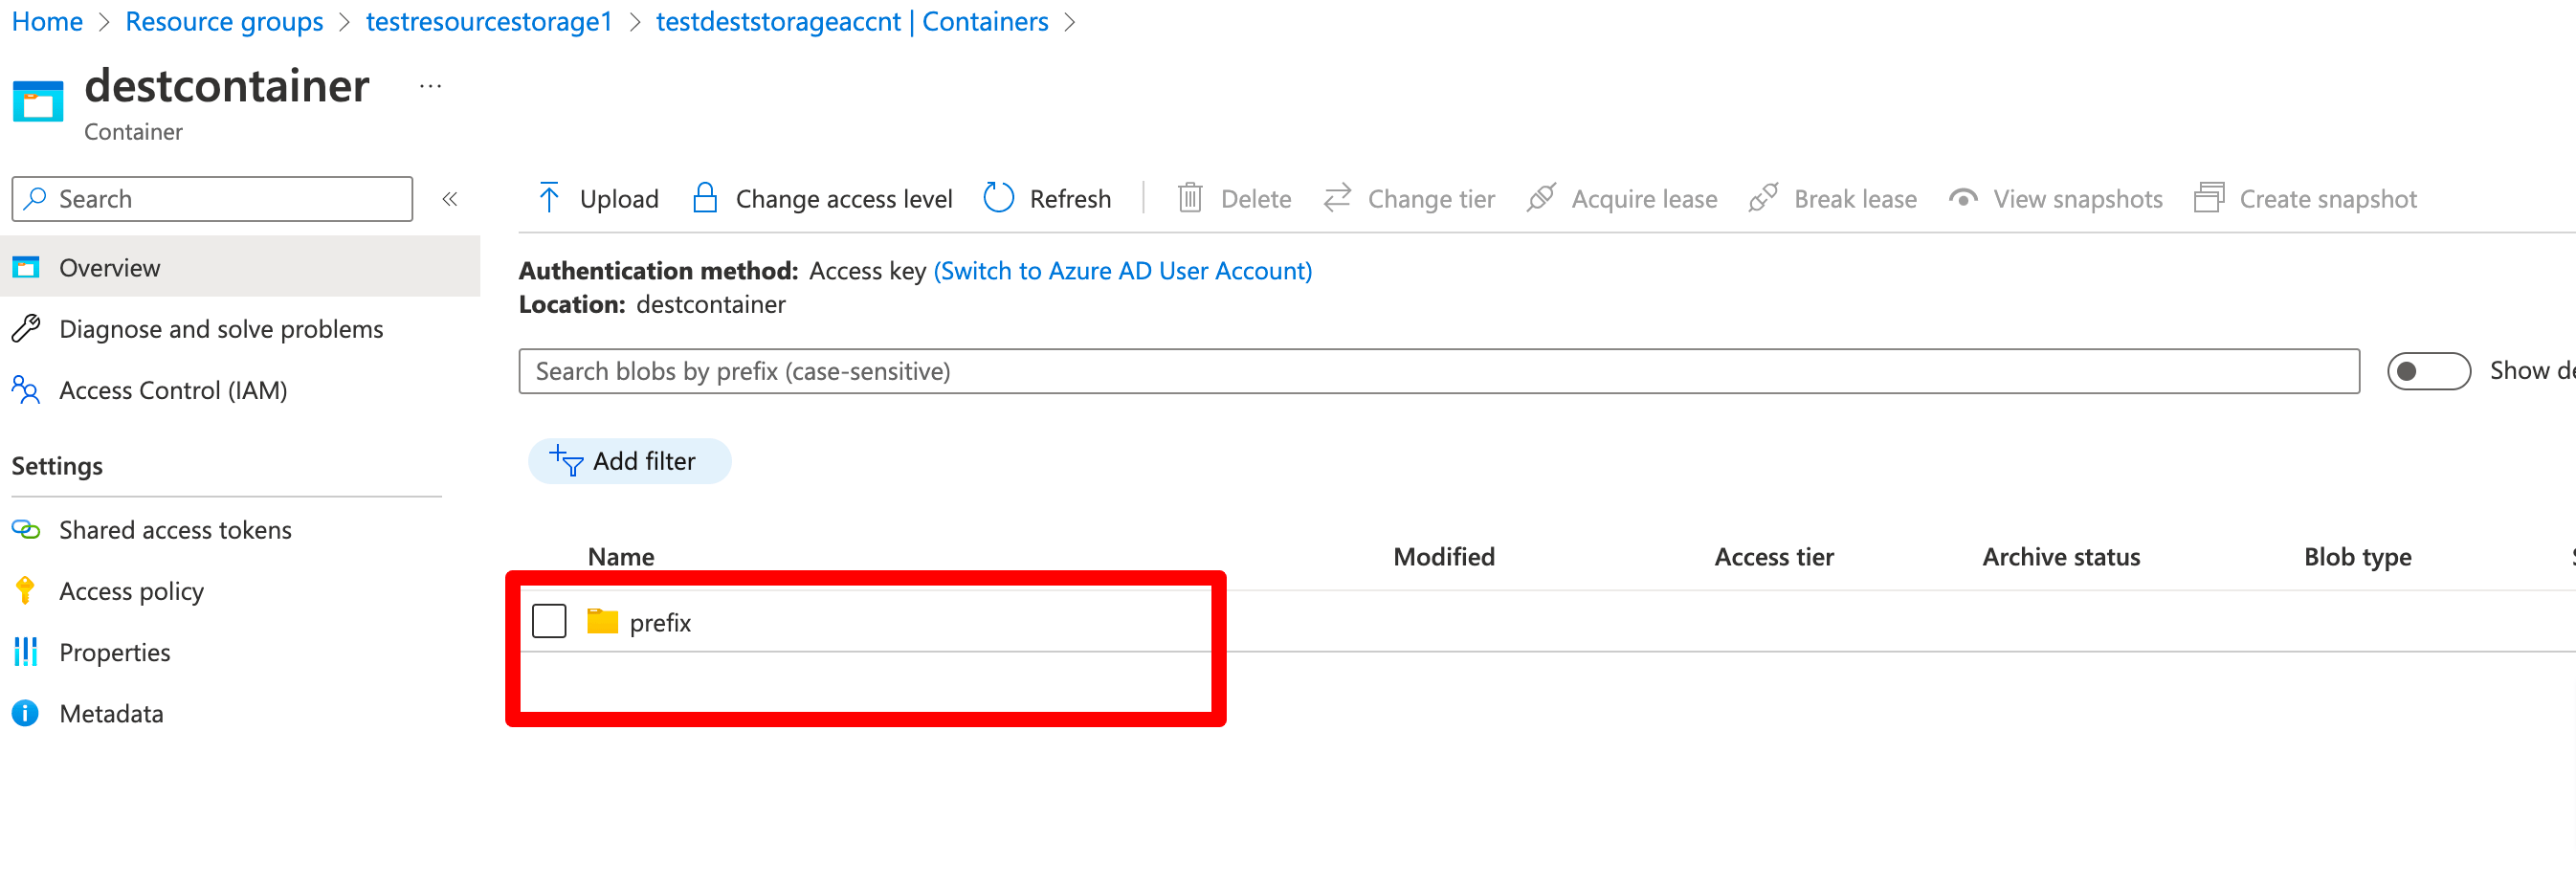Click the Change access level lock icon
Screen dimensions: 2576x886
705,198
